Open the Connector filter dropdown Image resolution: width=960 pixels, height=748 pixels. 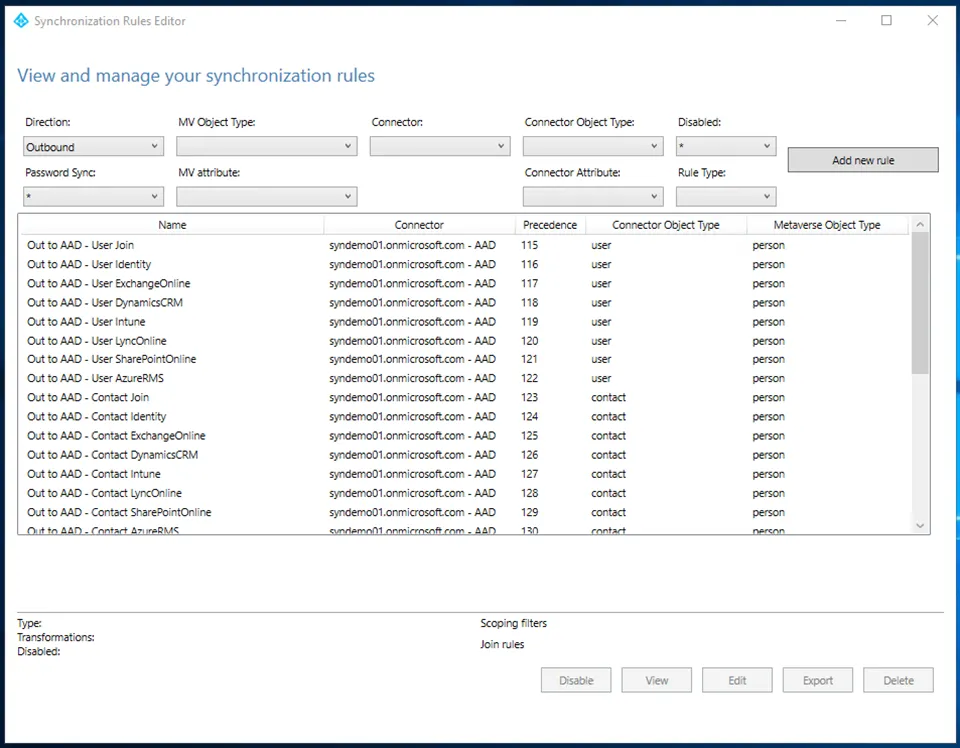pos(440,147)
